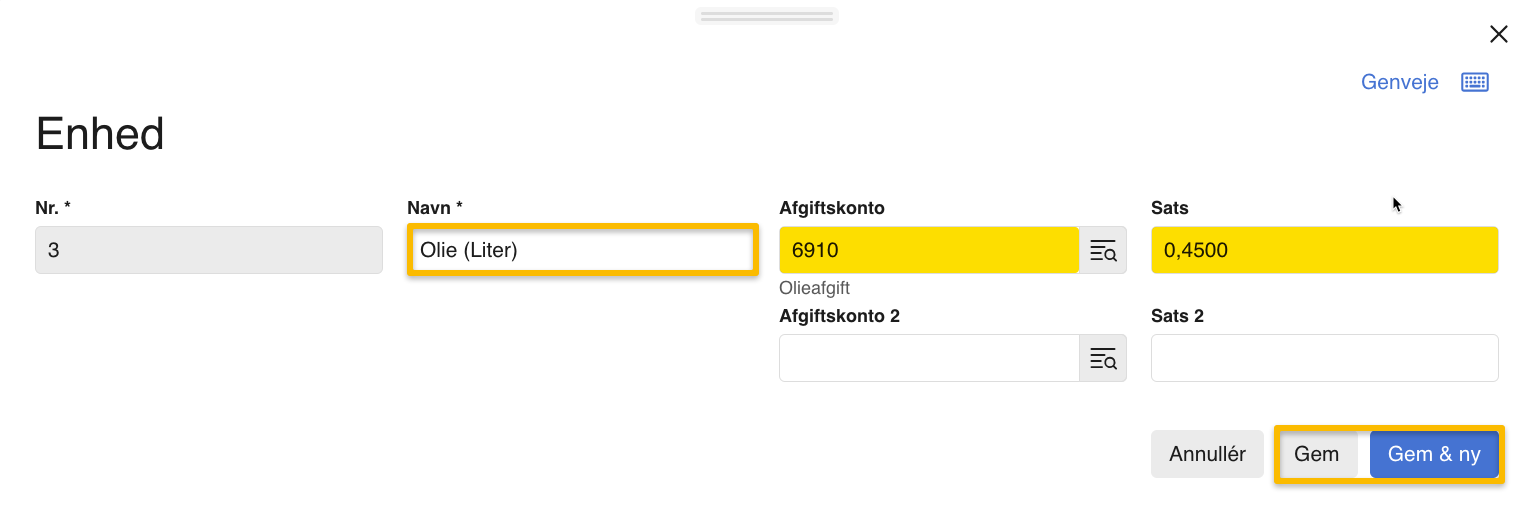Grab the drag handle at dialog top
1527x511 pixels.
pos(766,16)
